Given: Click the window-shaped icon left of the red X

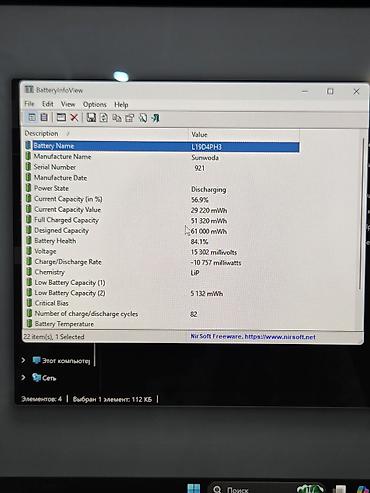Looking at the screenshot, I should [x=61, y=117].
